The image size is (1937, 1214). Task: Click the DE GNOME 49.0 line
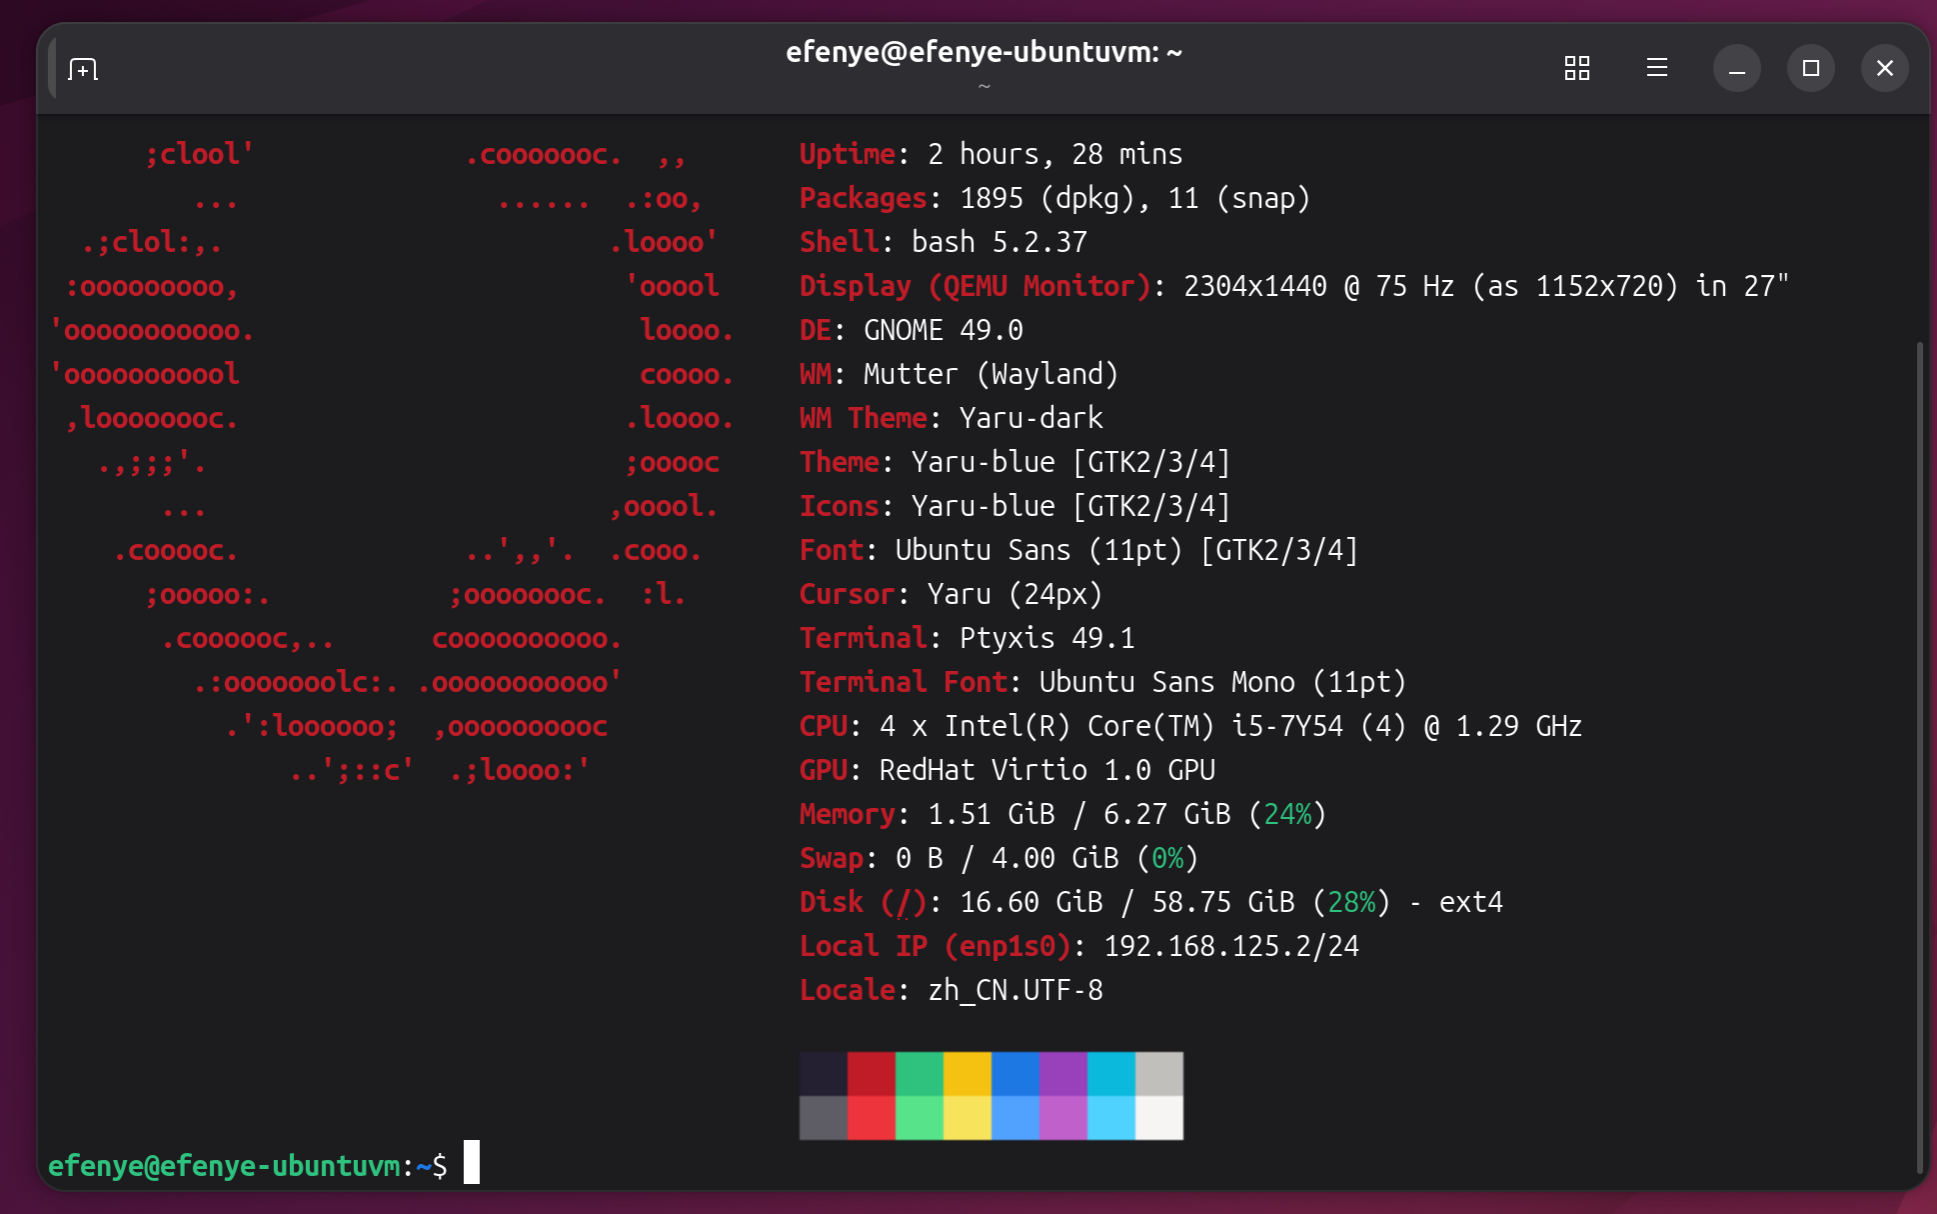tap(911, 330)
